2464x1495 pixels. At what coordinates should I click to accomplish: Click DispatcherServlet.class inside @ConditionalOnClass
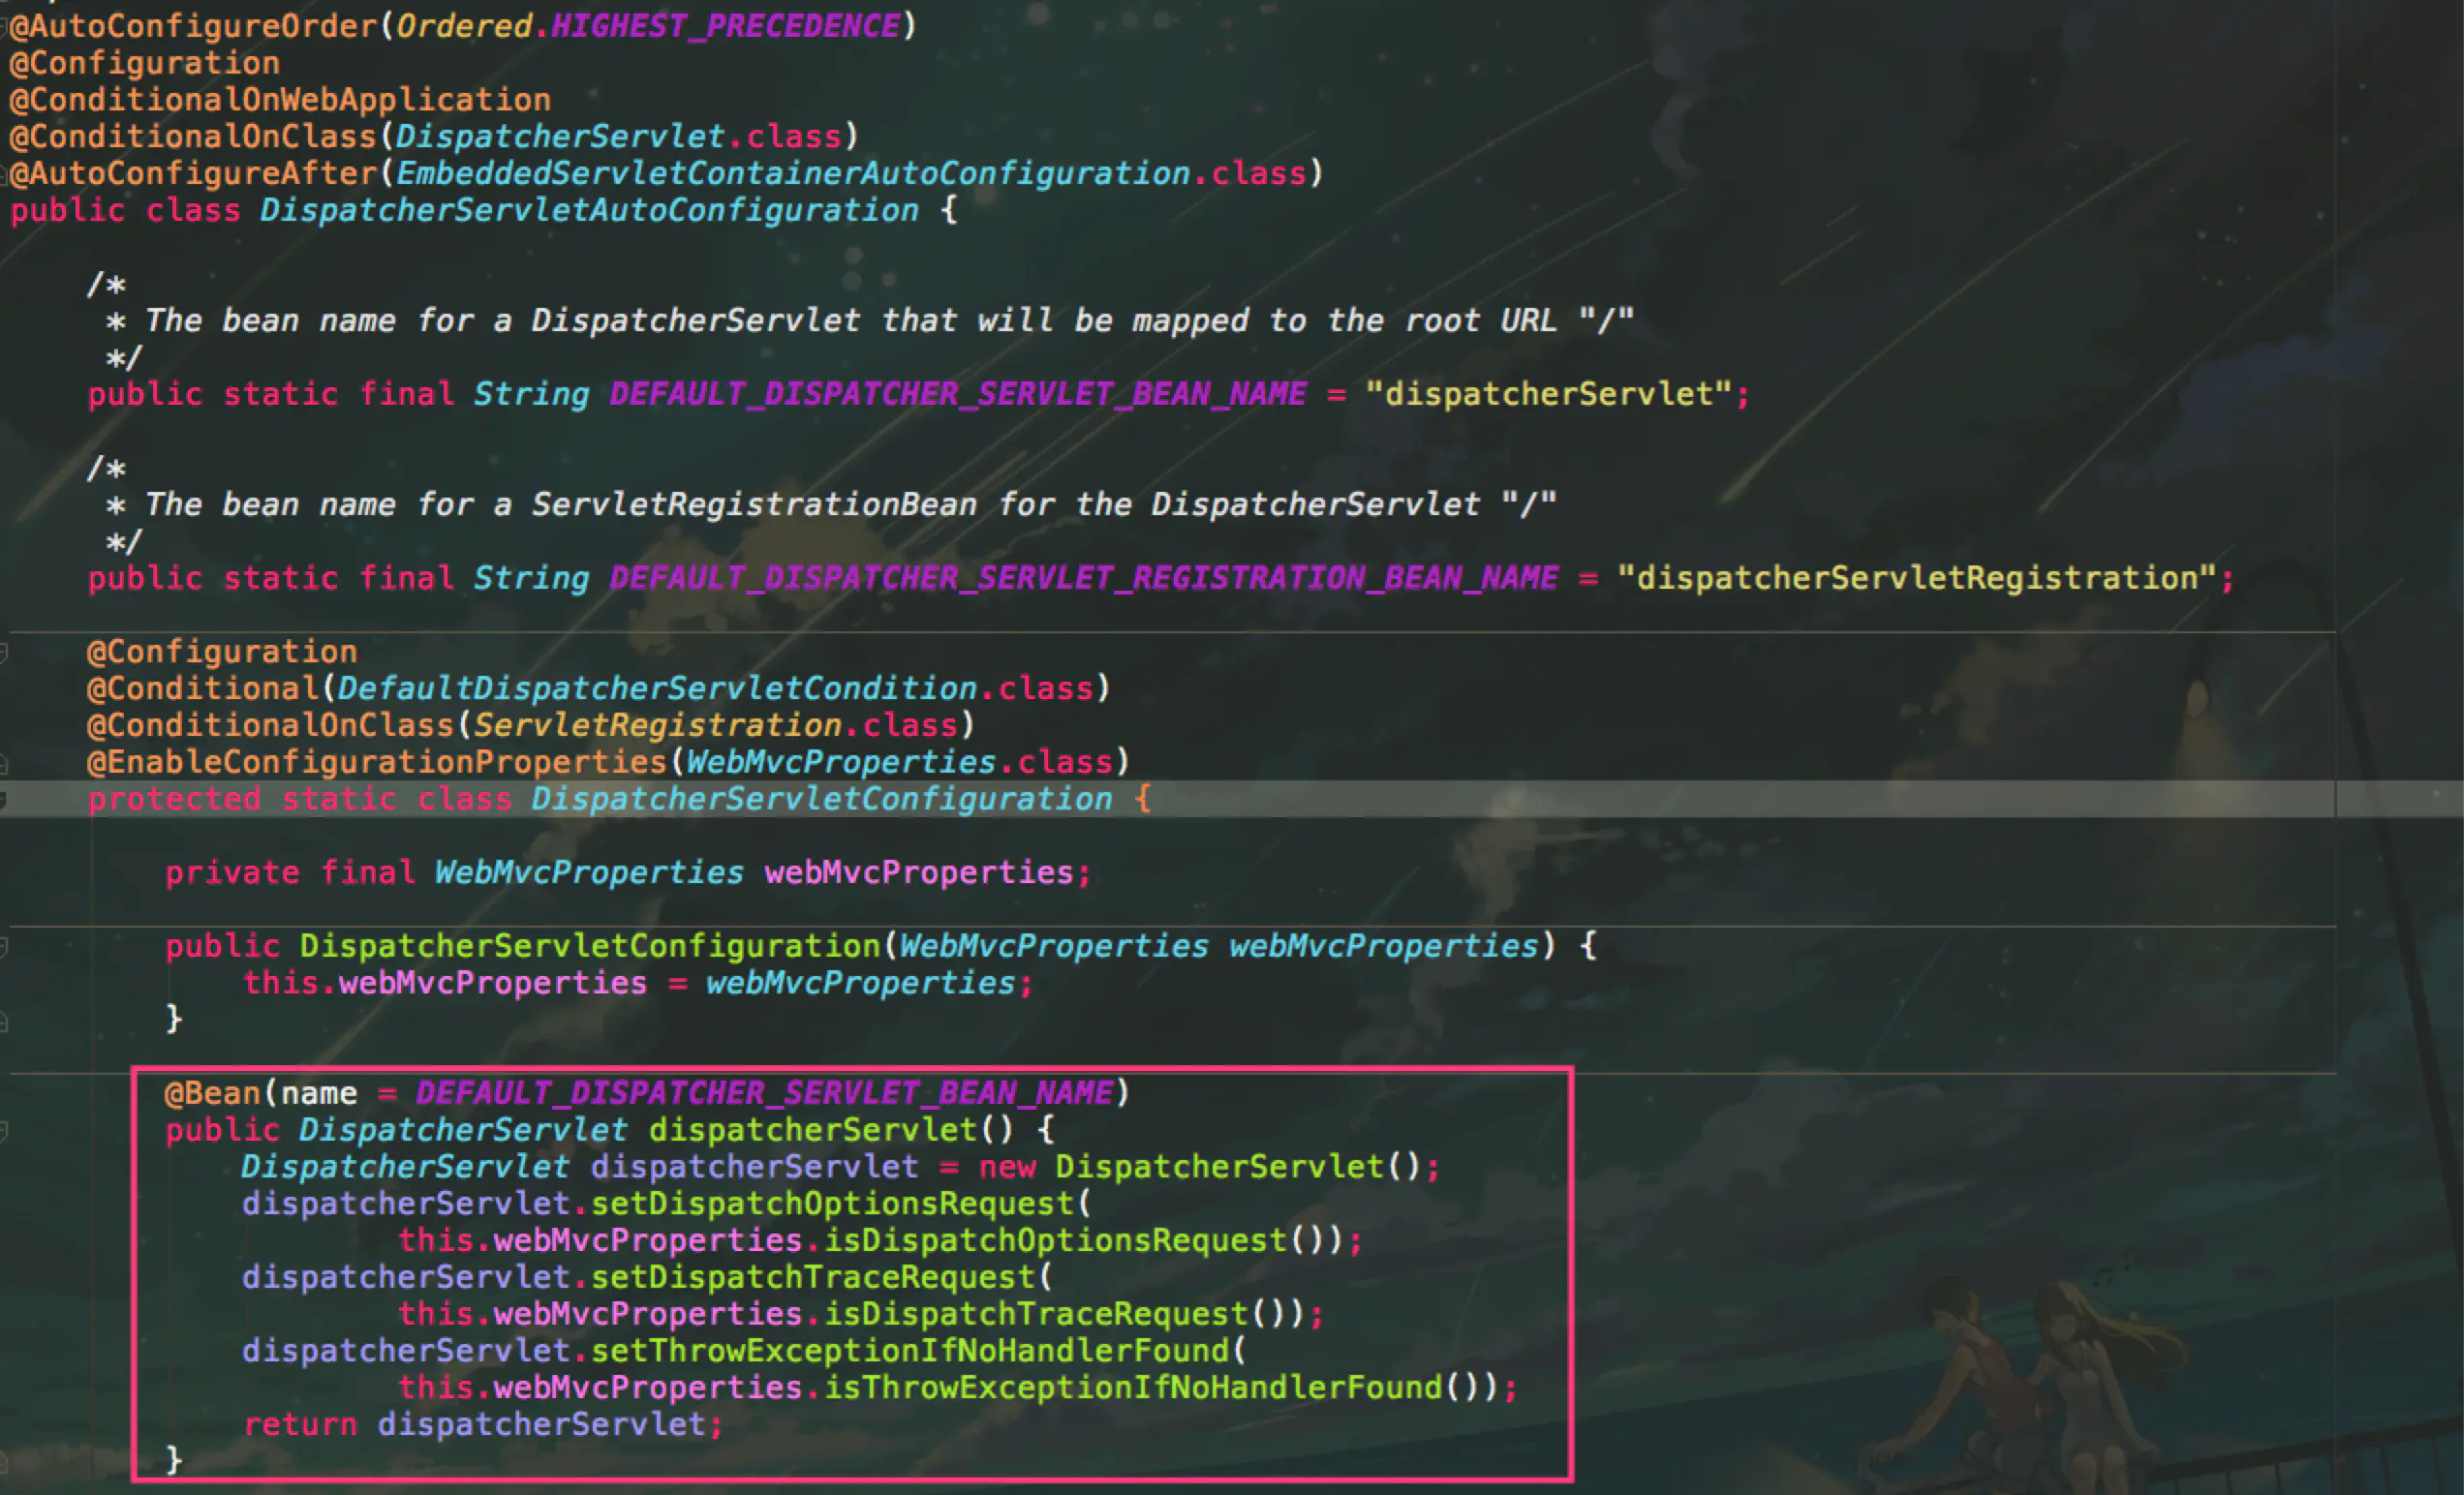[x=619, y=136]
